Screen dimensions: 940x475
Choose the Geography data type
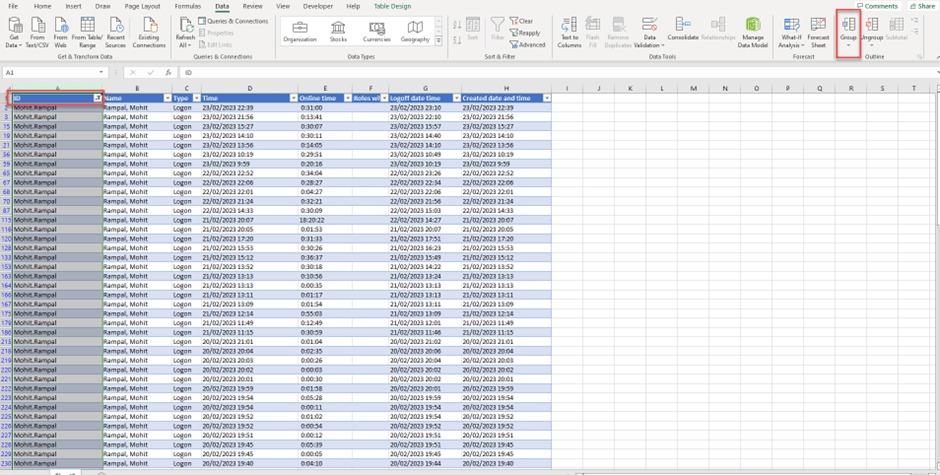(x=415, y=32)
